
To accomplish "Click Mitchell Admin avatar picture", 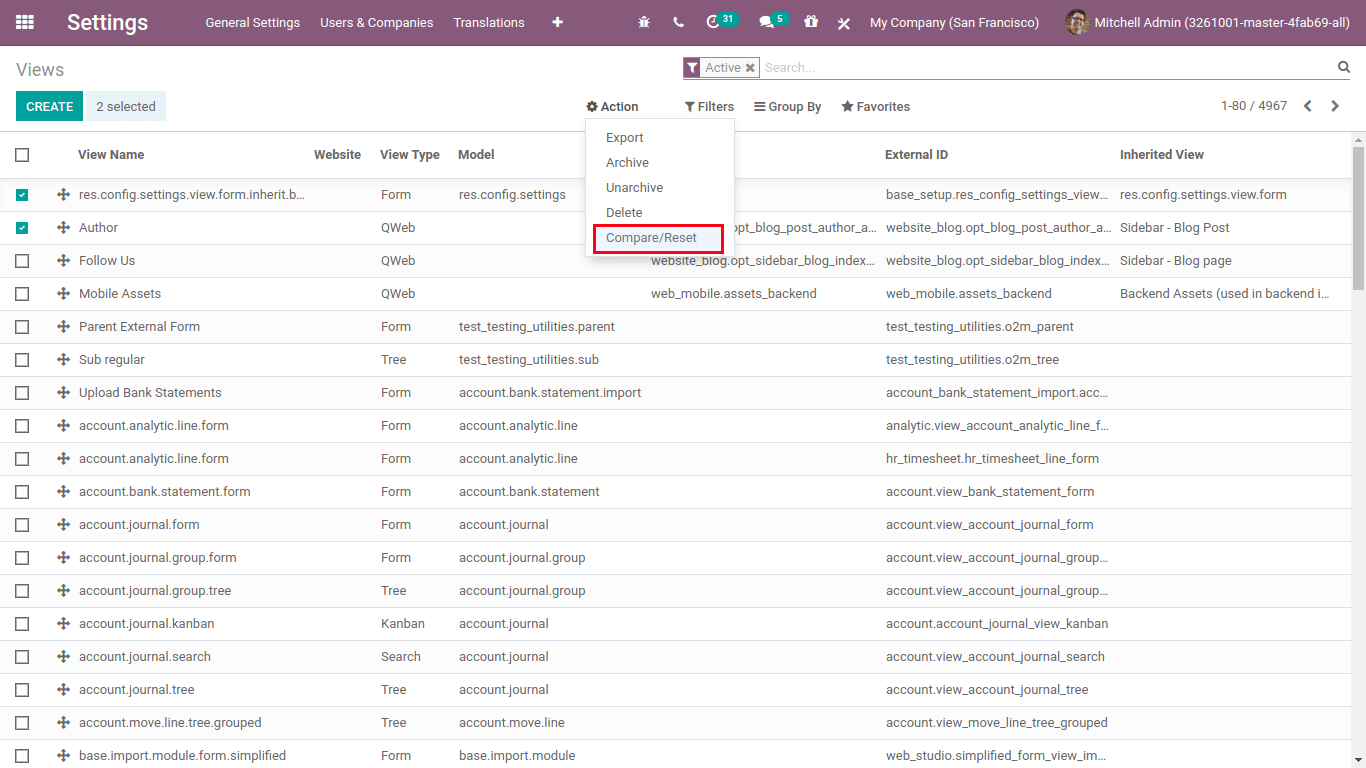I will pos(1077,22).
